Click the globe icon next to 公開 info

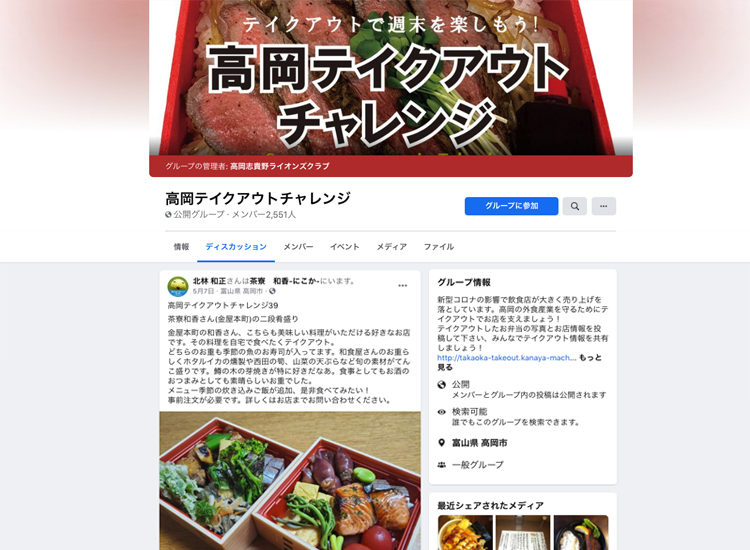click(x=441, y=385)
